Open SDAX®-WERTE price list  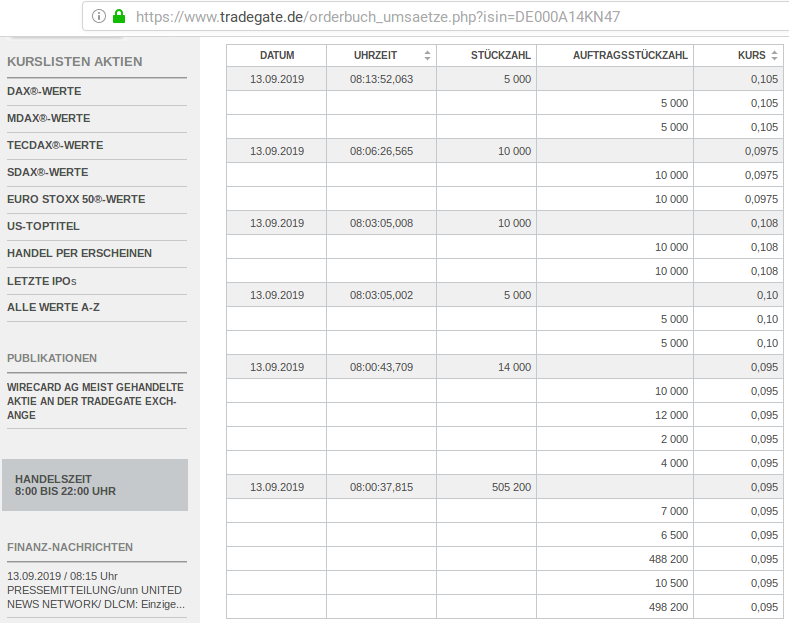pyautogui.click(x=48, y=172)
